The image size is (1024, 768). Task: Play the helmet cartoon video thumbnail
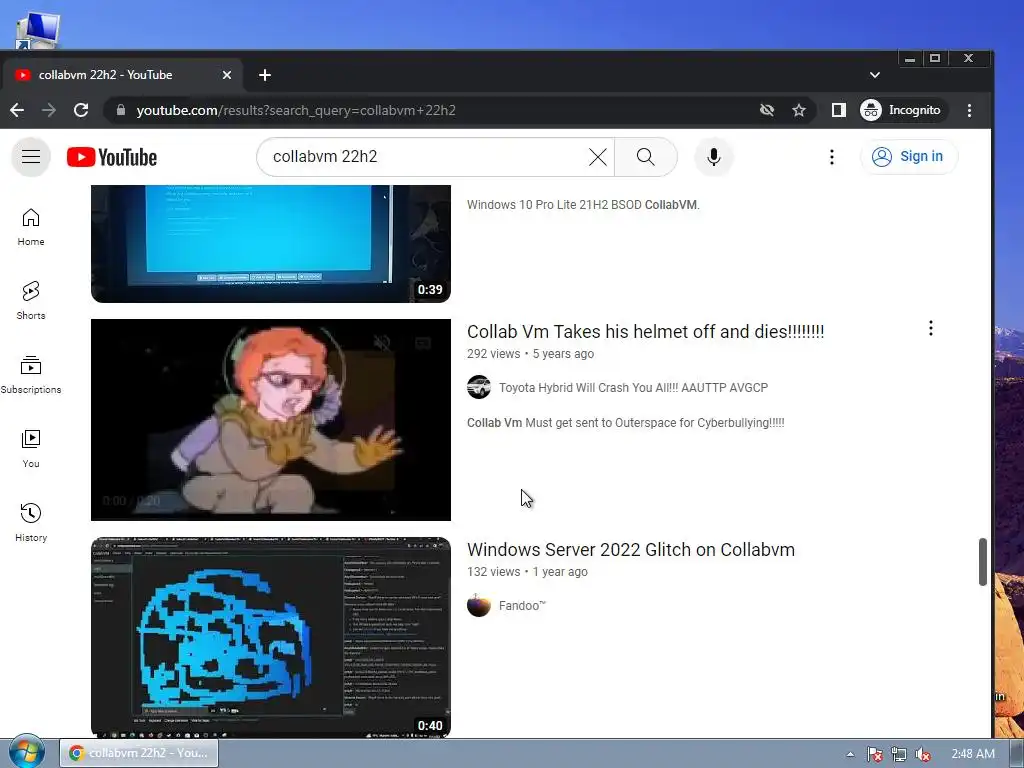pyautogui.click(x=270, y=419)
